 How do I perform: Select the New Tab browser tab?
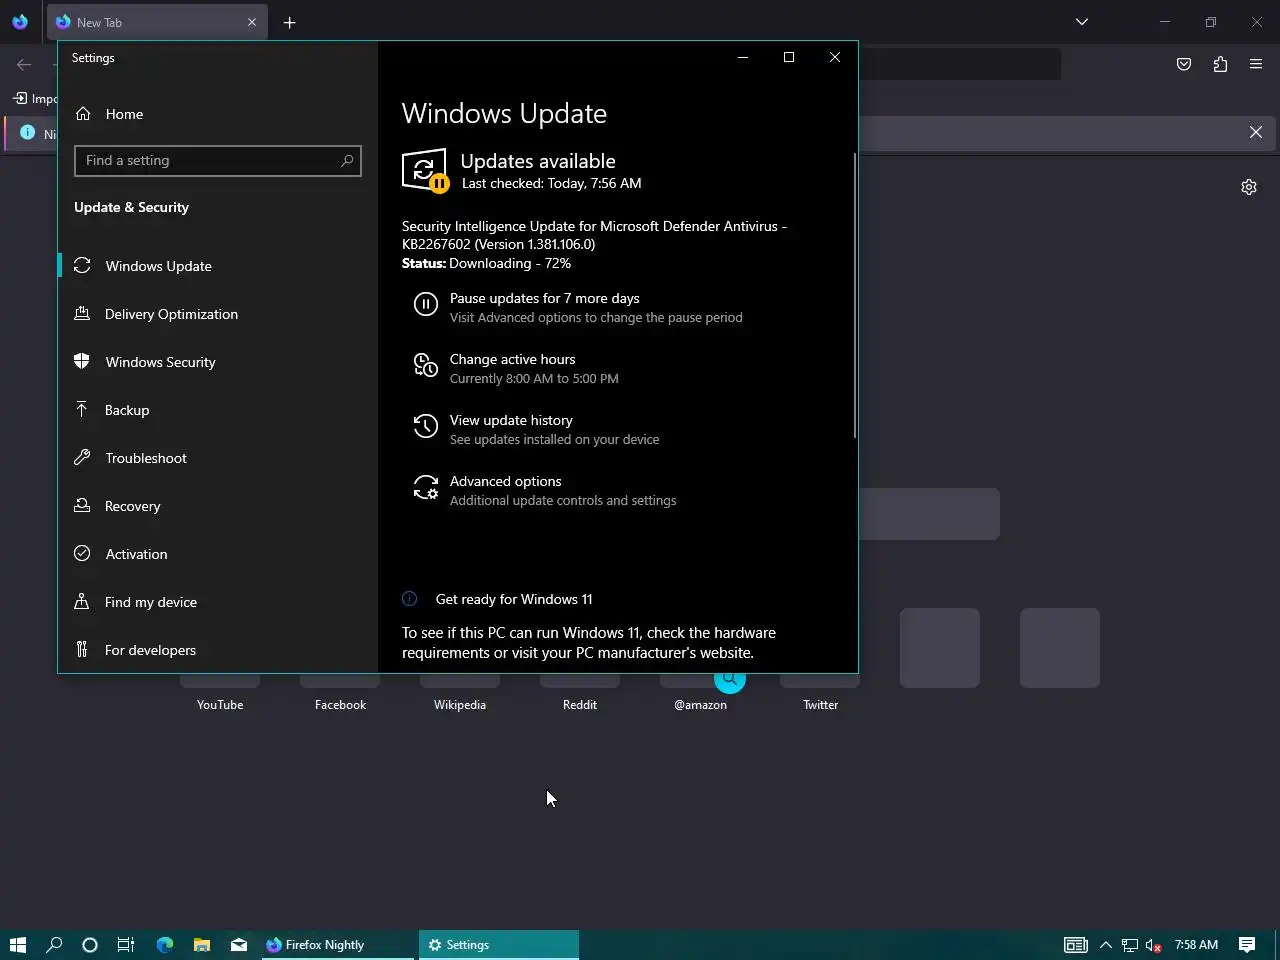pyautogui.click(x=157, y=22)
